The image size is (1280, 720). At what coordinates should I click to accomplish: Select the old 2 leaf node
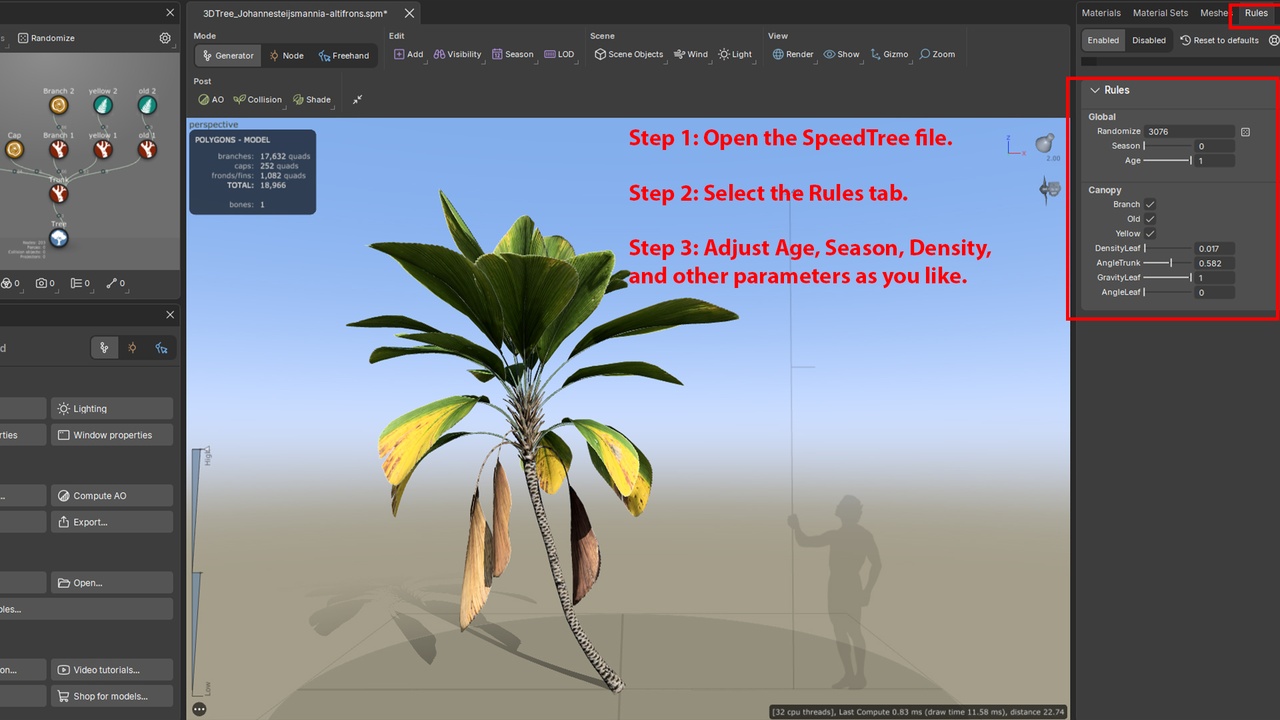(147, 105)
